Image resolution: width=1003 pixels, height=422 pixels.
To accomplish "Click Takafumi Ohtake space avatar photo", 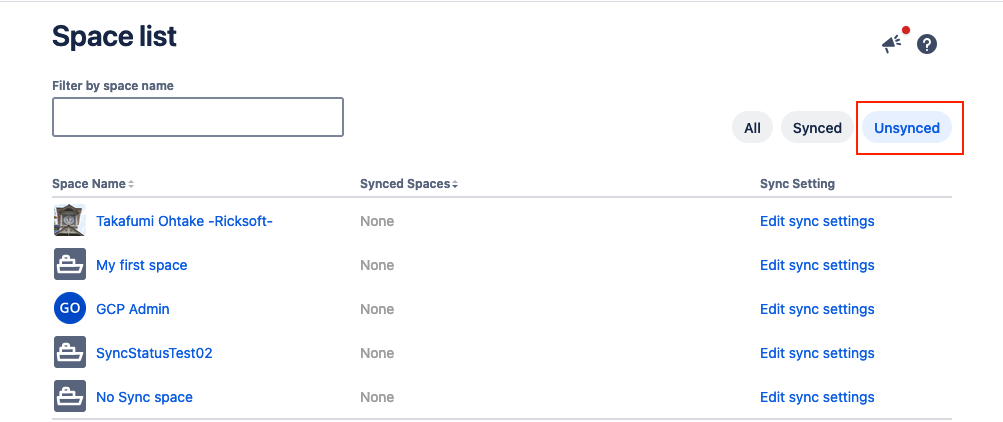I will pyautogui.click(x=70, y=221).
